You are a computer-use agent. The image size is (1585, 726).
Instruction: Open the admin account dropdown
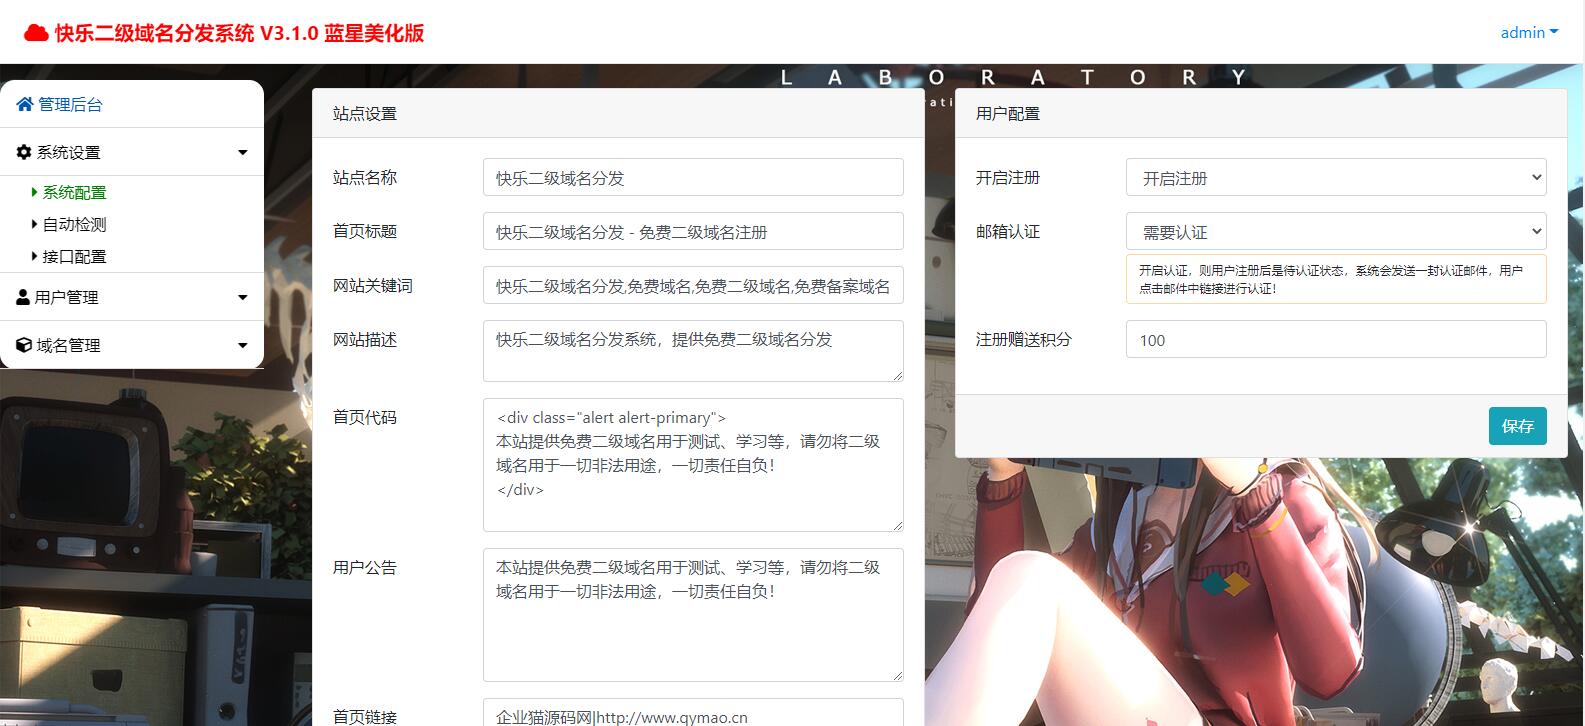1528,33
